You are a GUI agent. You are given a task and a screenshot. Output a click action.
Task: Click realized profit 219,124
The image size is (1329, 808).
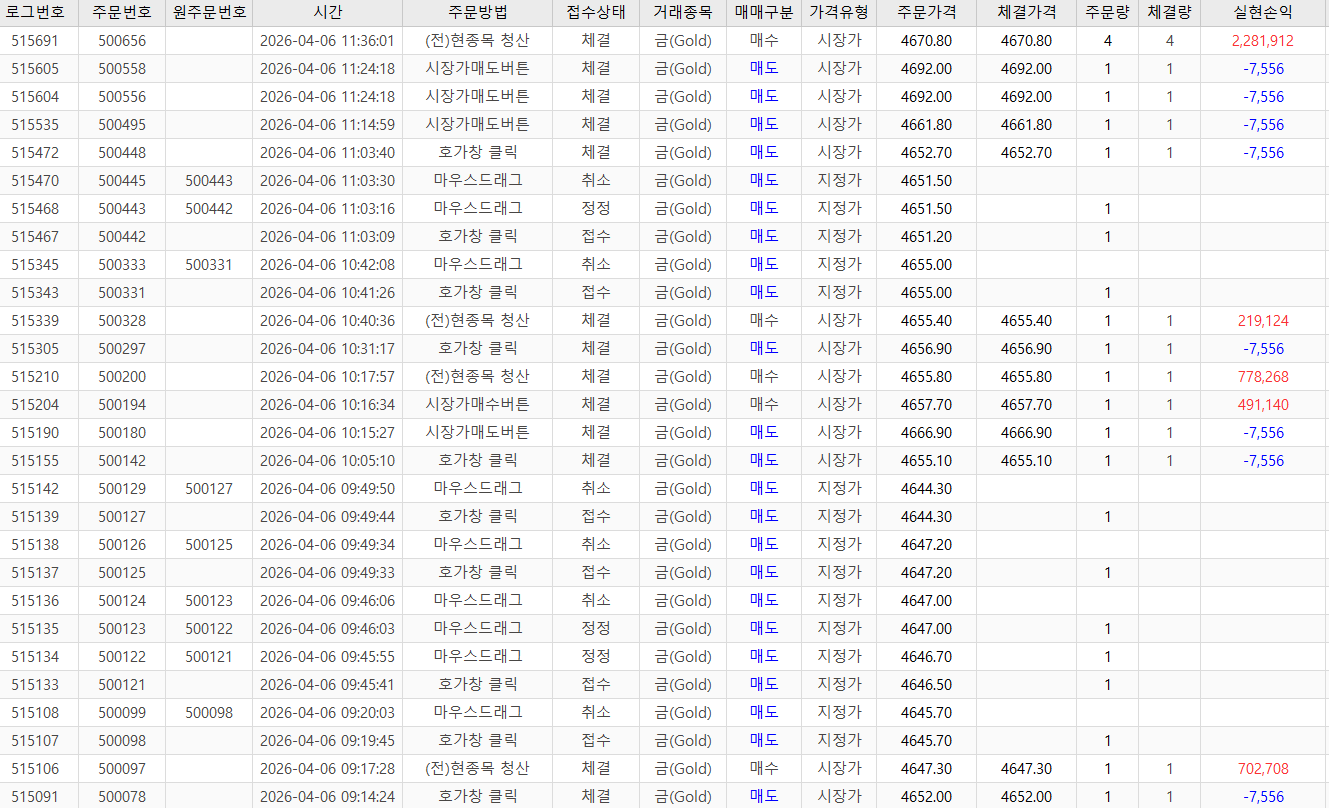(x=1263, y=321)
